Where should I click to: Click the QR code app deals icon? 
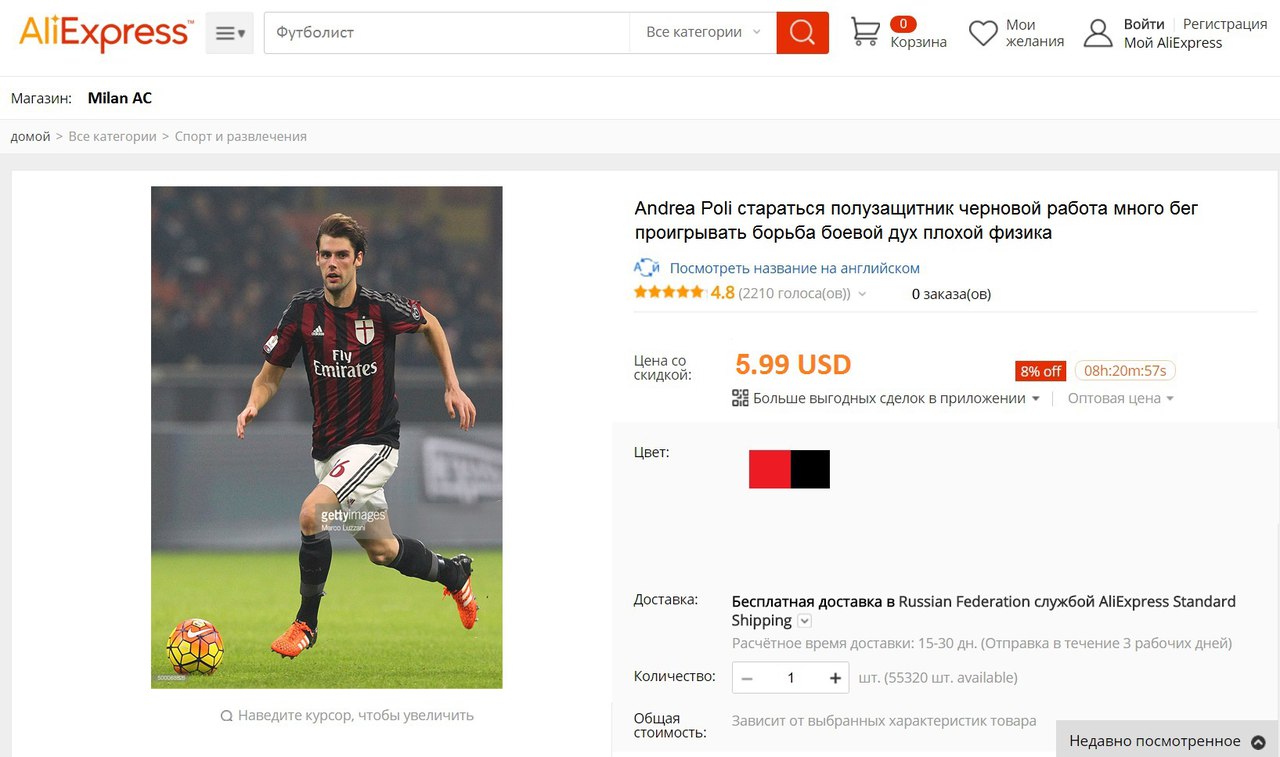(740, 398)
